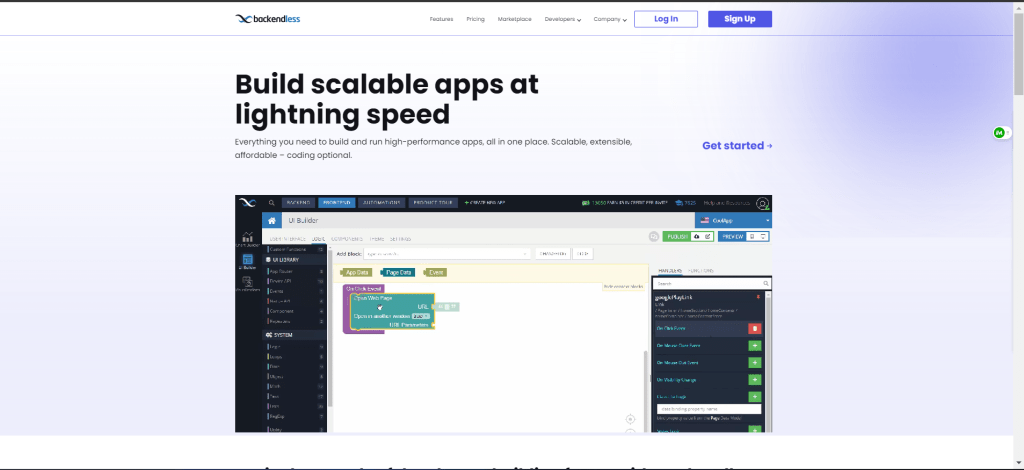The width and height of the screenshot is (1024, 470).
Task: Click the On Click Event purple block
Action: [x=364, y=288]
